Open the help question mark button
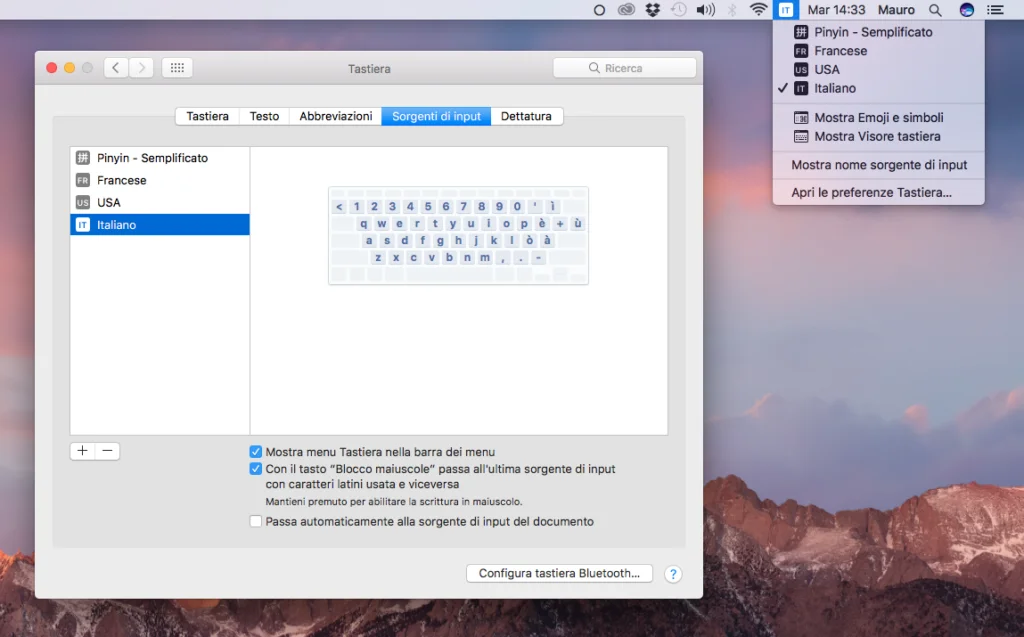The height and width of the screenshot is (637, 1024). click(x=673, y=574)
